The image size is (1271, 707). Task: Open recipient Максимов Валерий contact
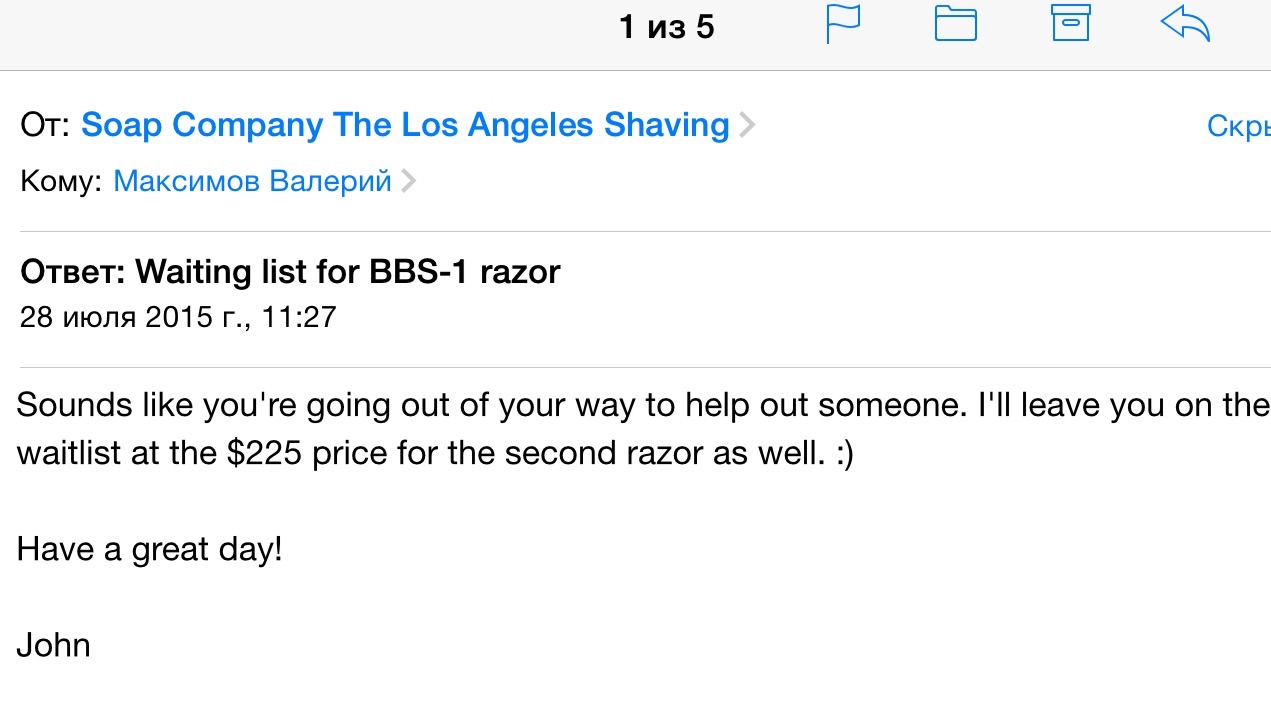click(252, 182)
